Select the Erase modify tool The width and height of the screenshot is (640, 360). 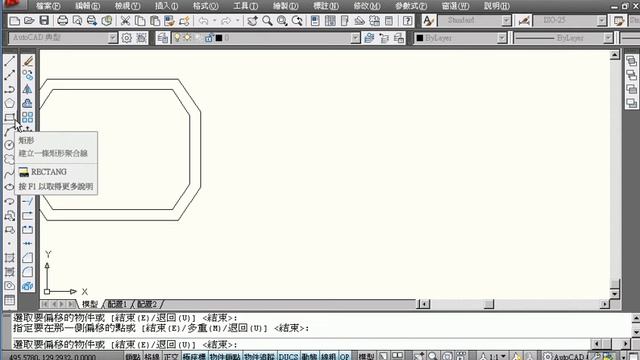[27, 62]
